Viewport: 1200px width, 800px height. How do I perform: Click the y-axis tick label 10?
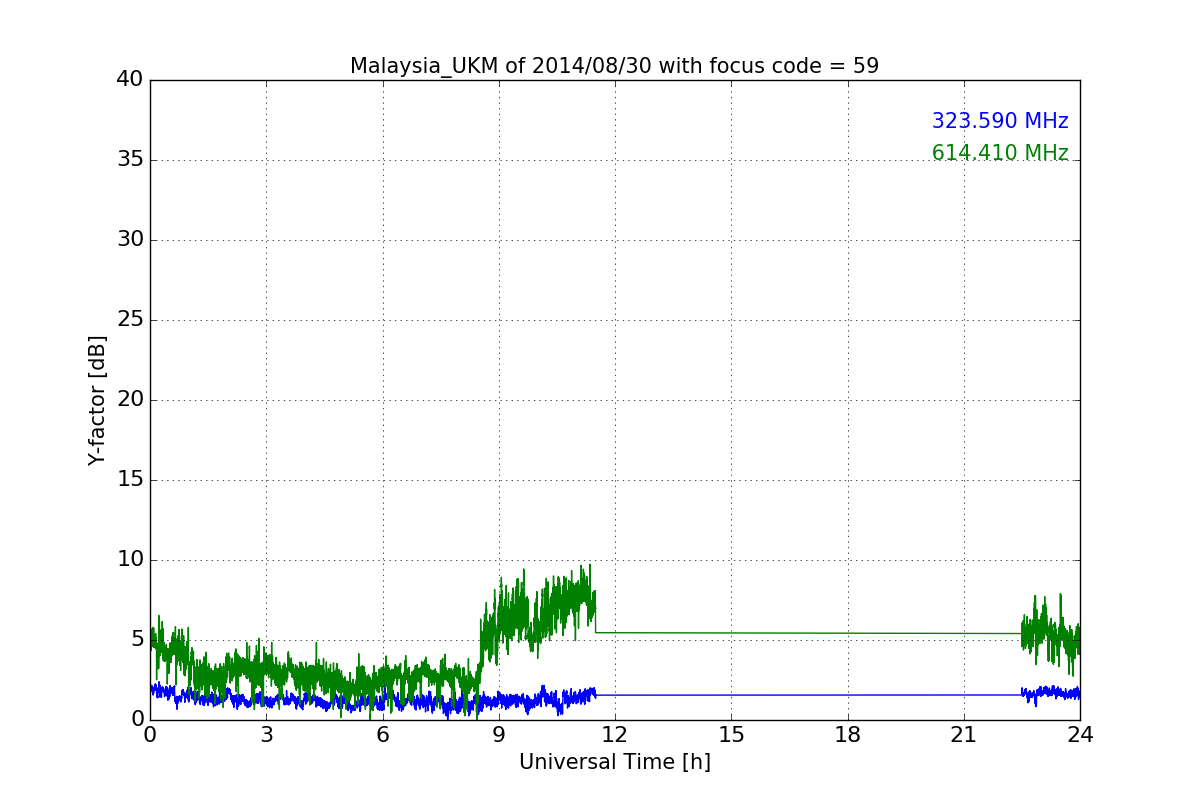(x=130, y=560)
